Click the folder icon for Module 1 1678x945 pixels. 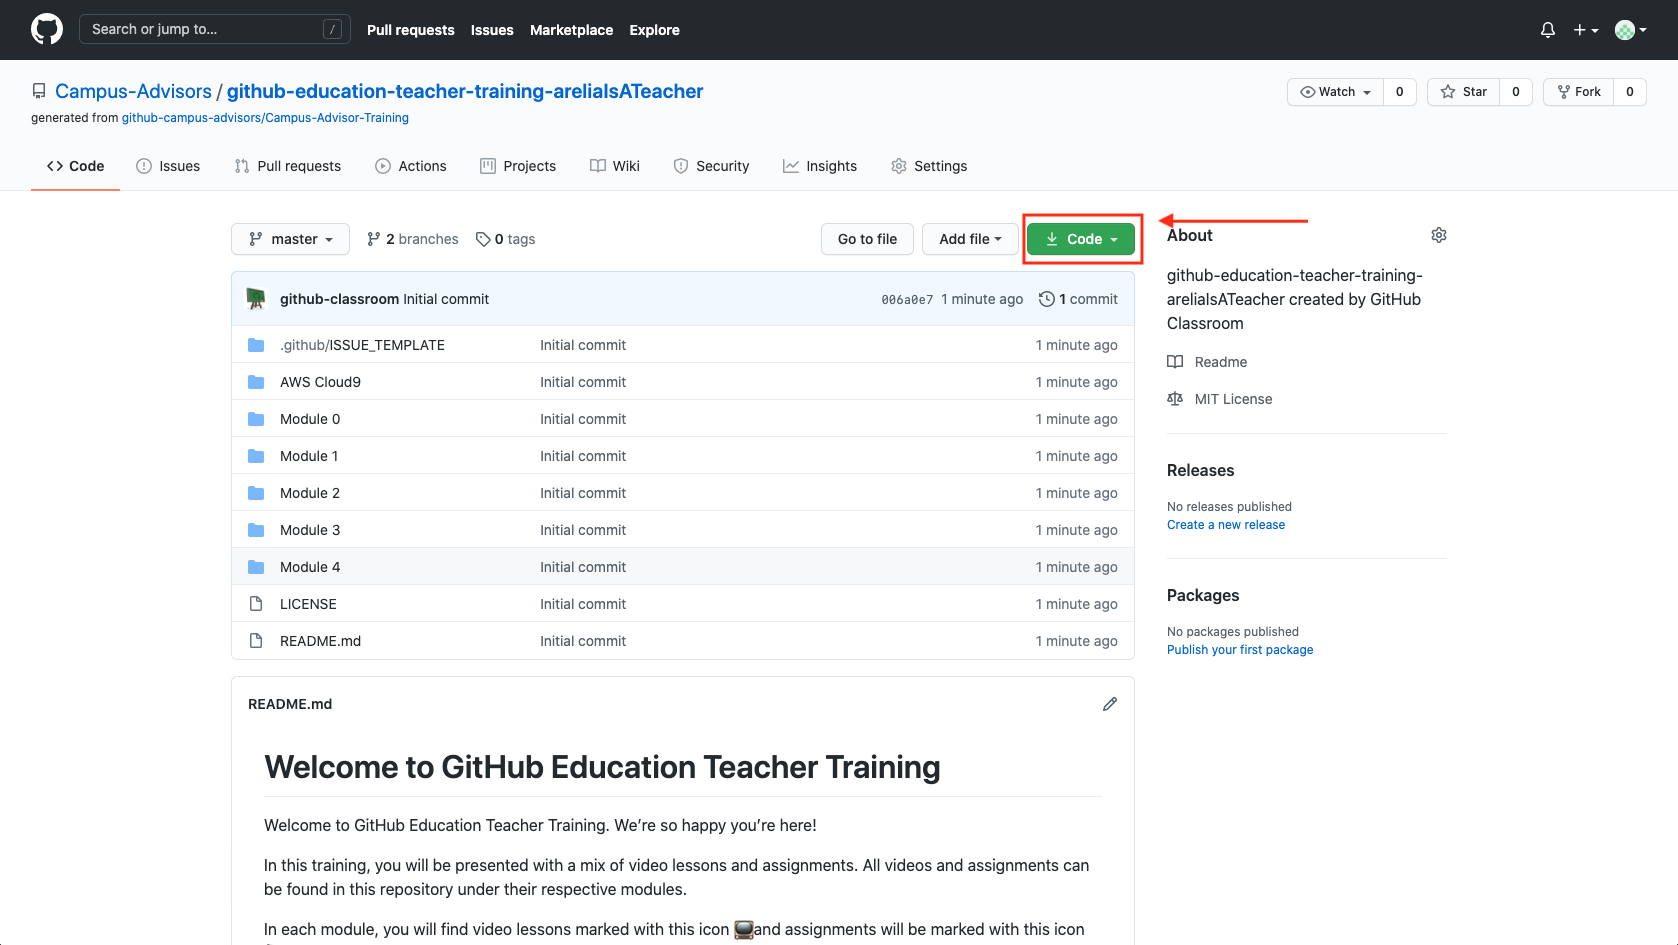(x=256, y=456)
